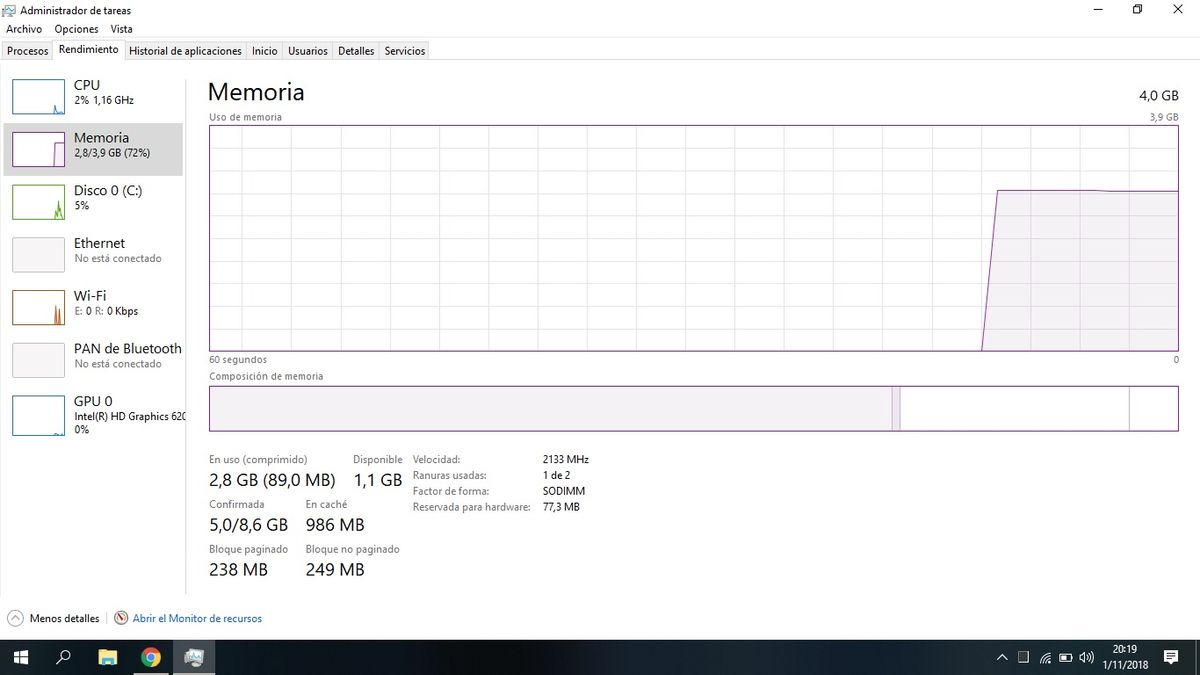Open the notification center icon
This screenshot has width=1200, height=675.
1171,657
